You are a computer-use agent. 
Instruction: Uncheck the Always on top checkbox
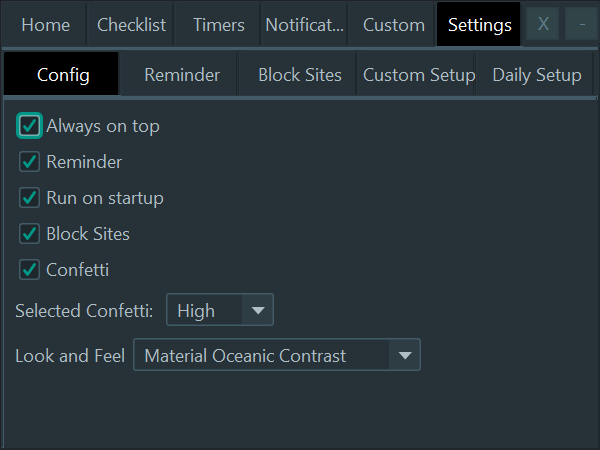point(29,126)
